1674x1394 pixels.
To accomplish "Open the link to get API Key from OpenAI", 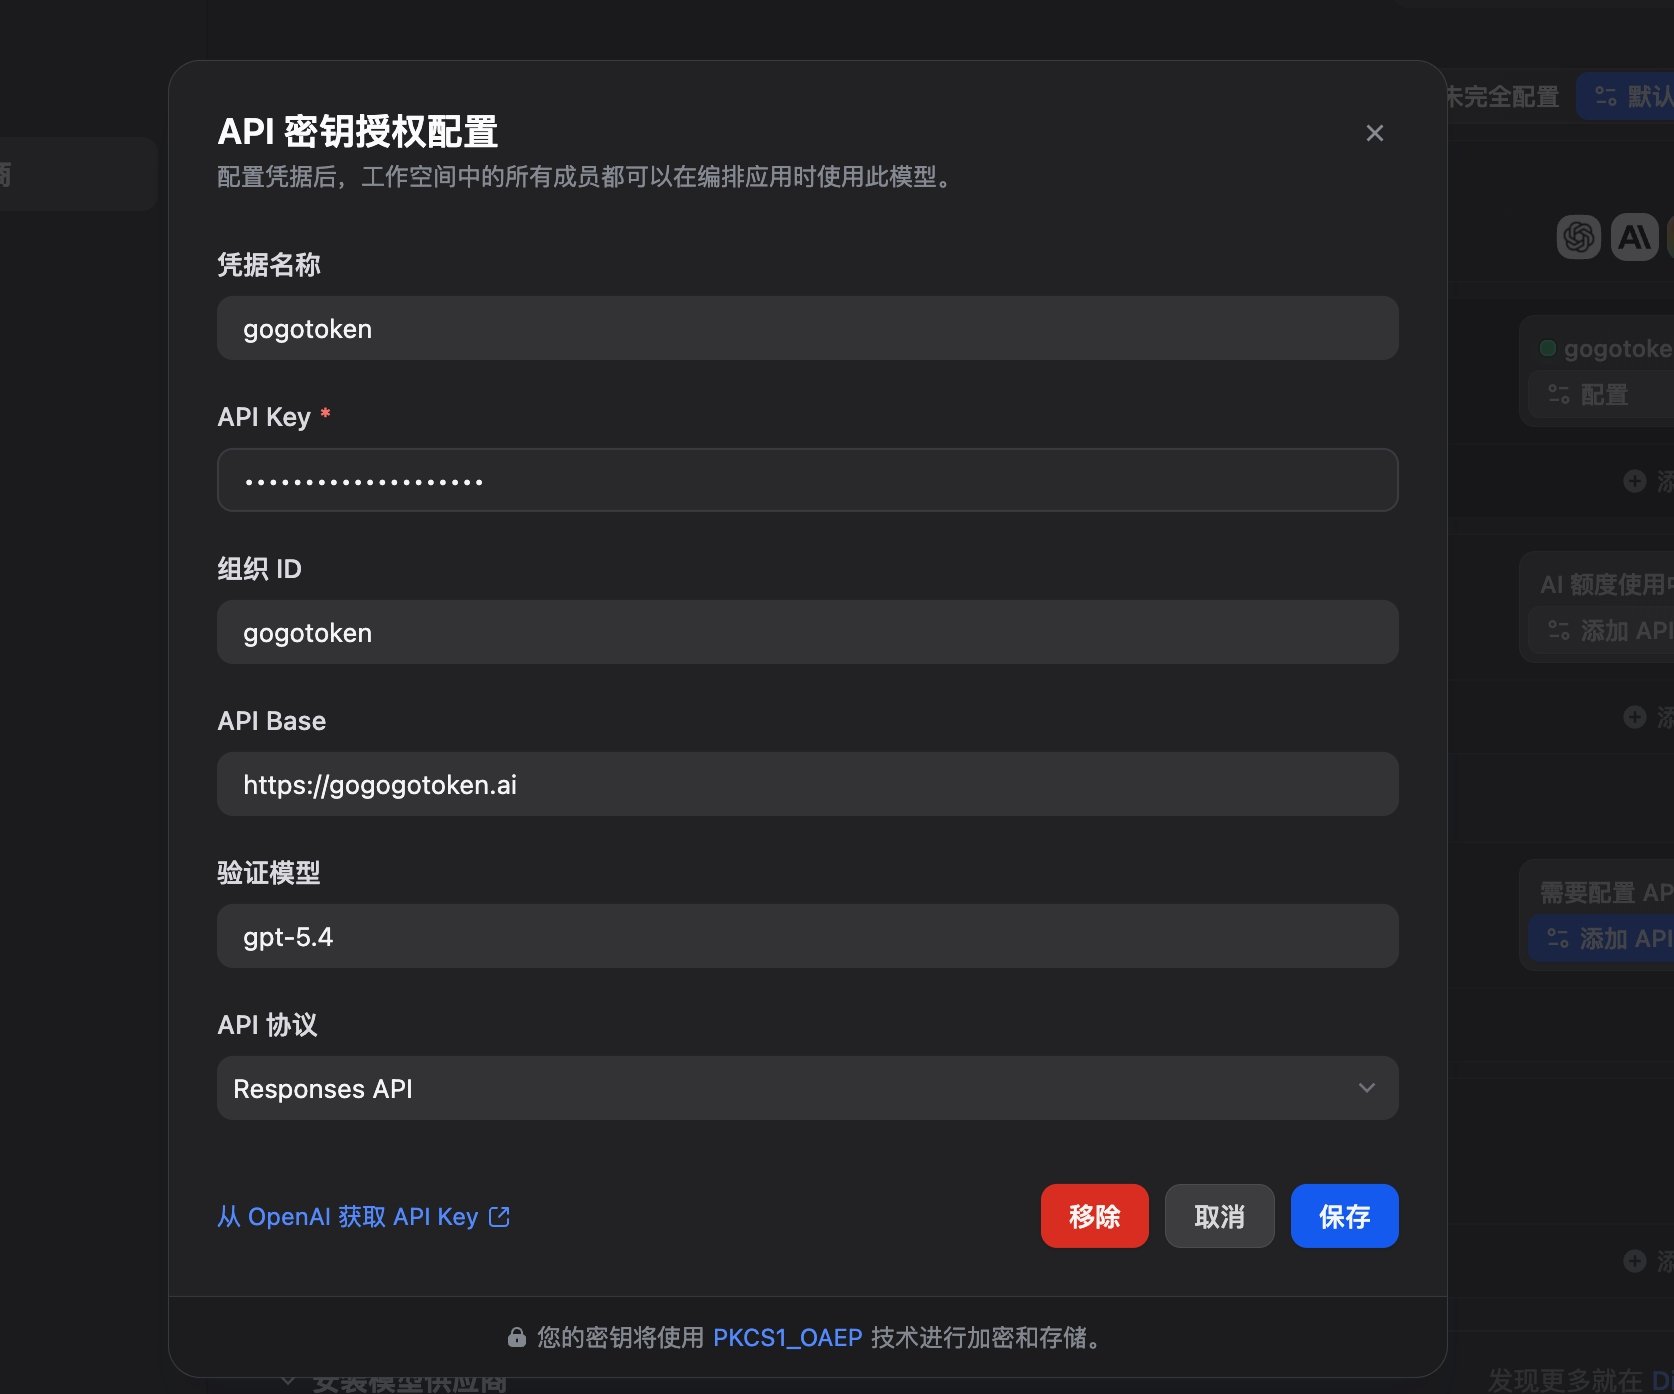I will [x=364, y=1216].
